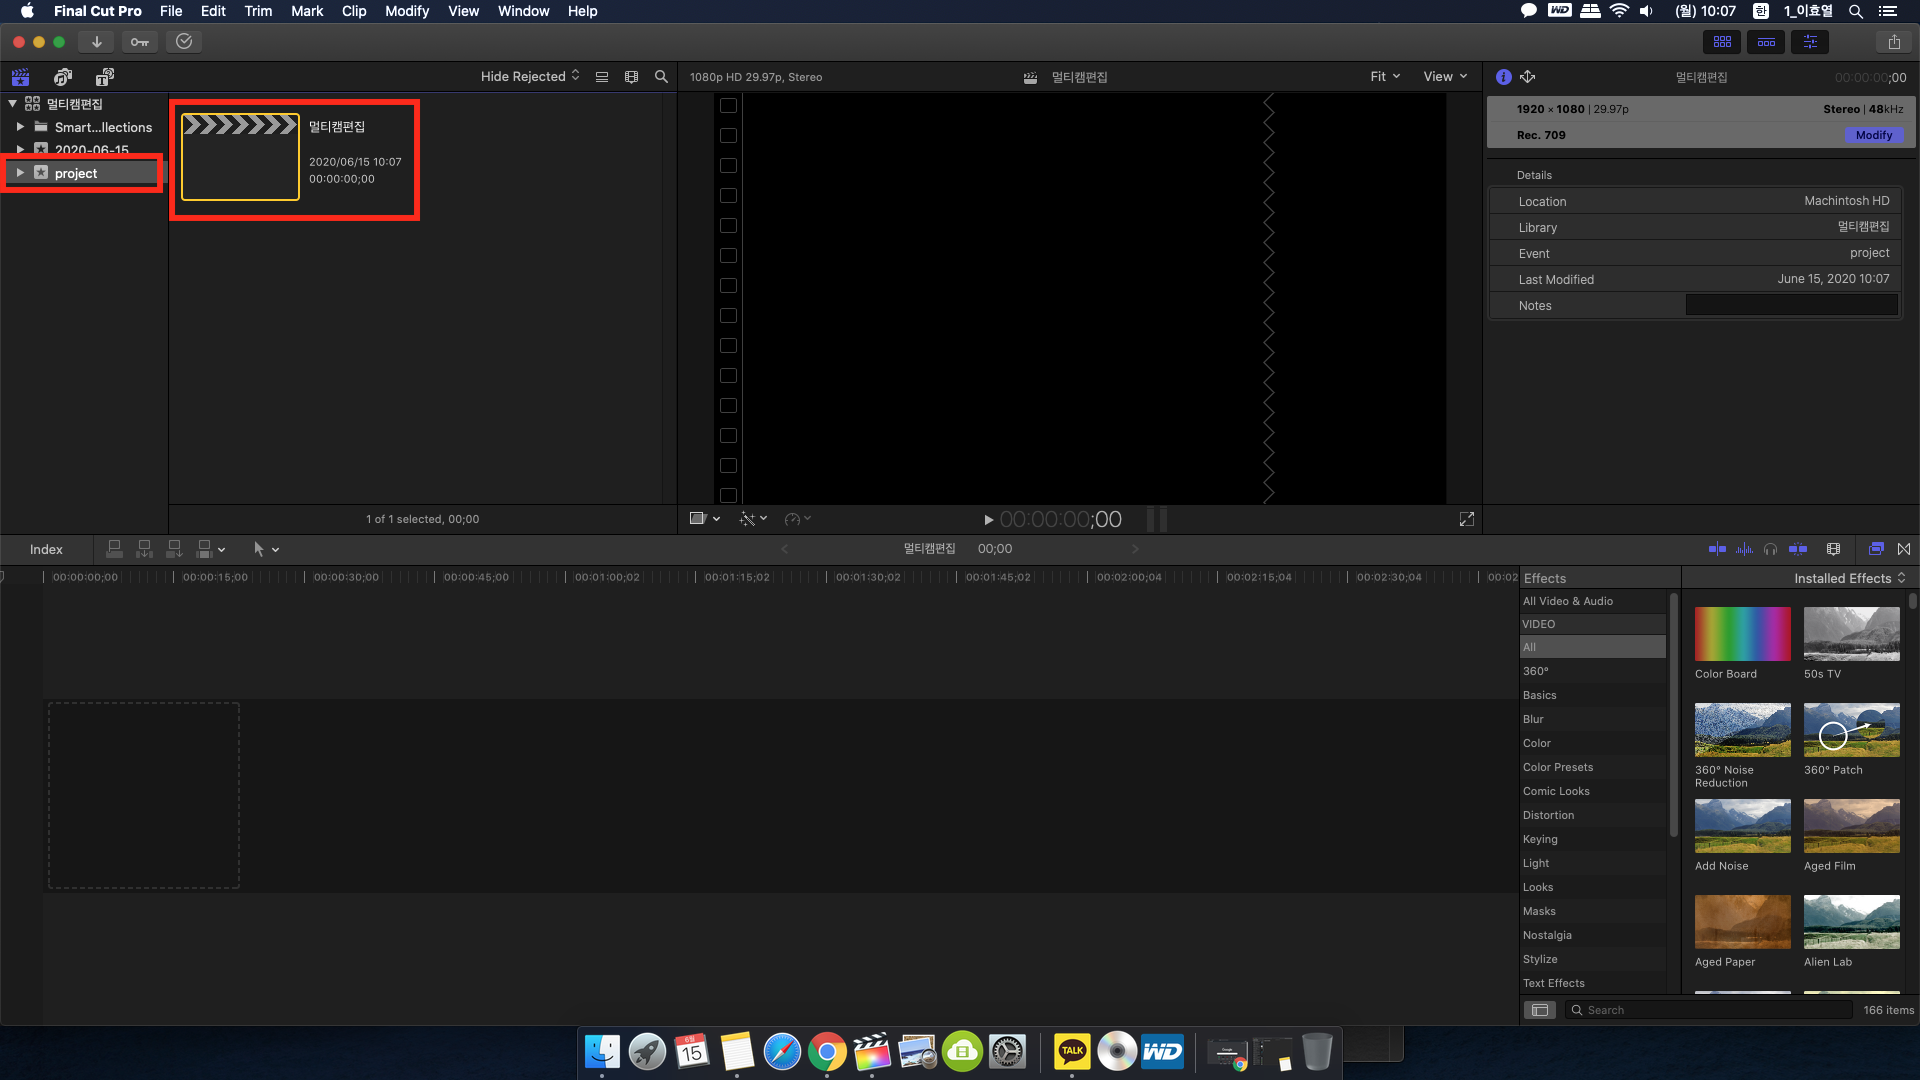
Task: Show Background Tasks checkmark icon
Action: coord(184,42)
